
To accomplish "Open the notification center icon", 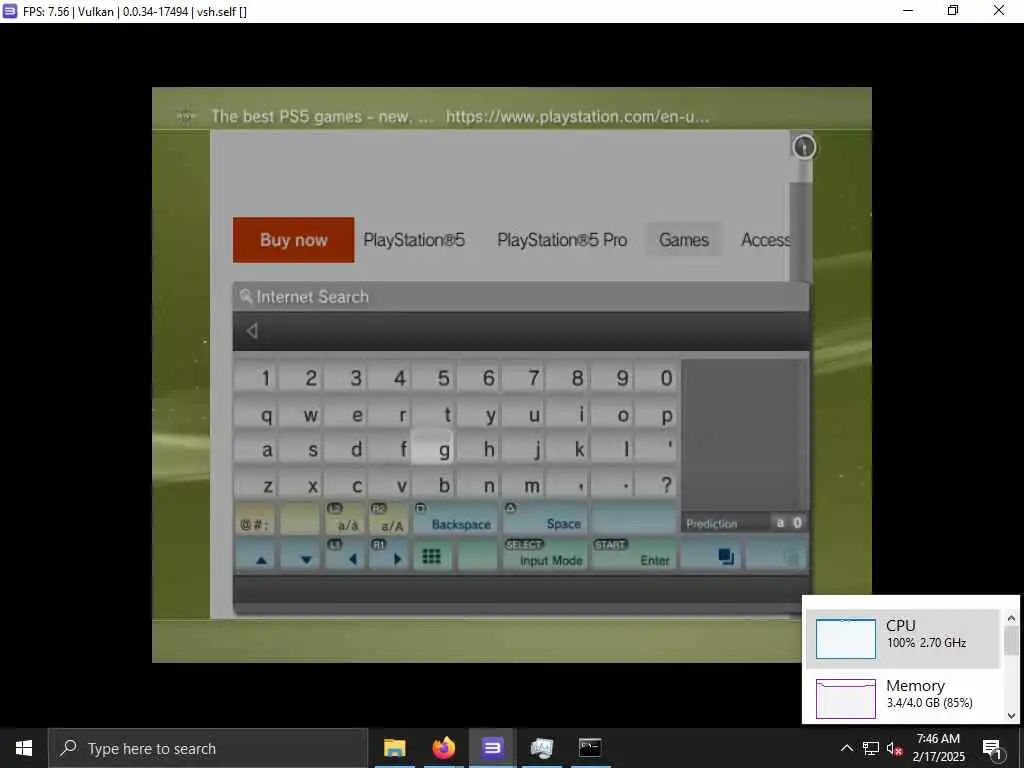I will (x=992, y=748).
